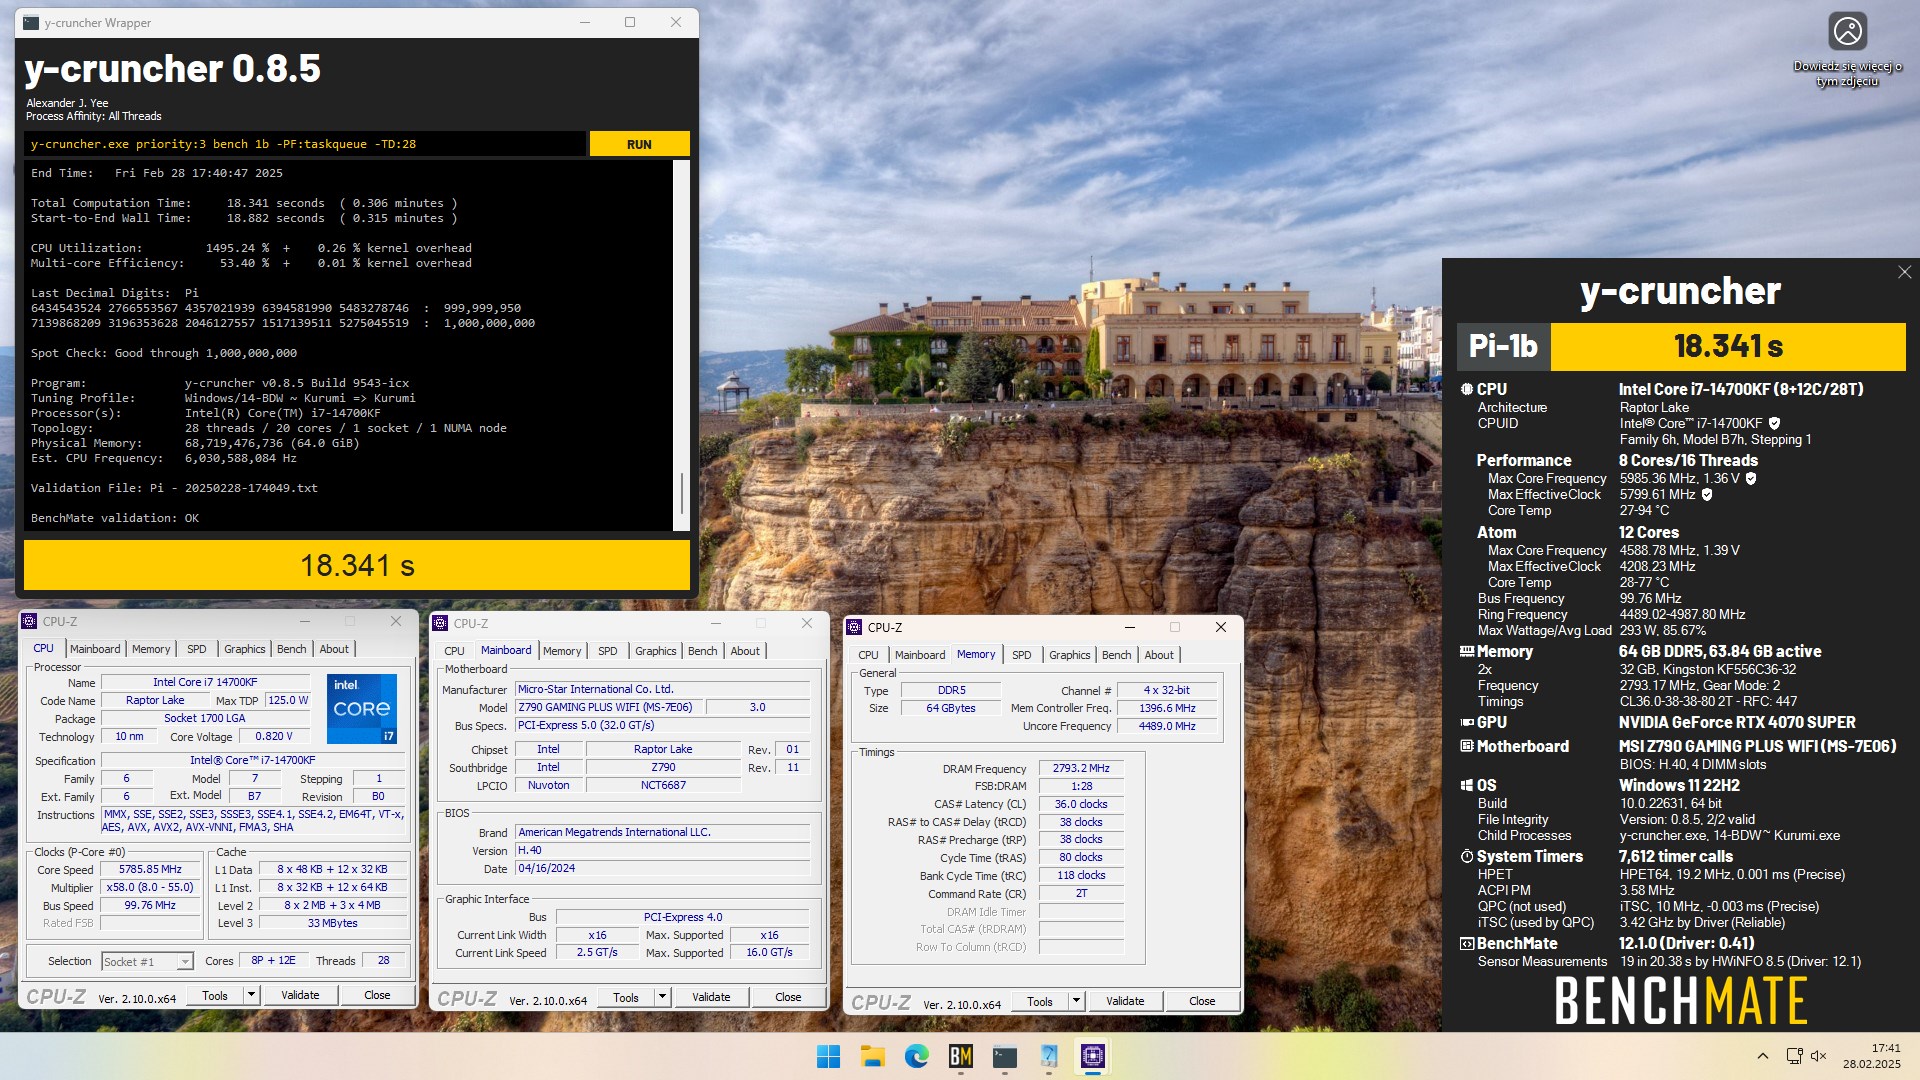Click the GPU icon in BenchMate panel

coord(1466,722)
